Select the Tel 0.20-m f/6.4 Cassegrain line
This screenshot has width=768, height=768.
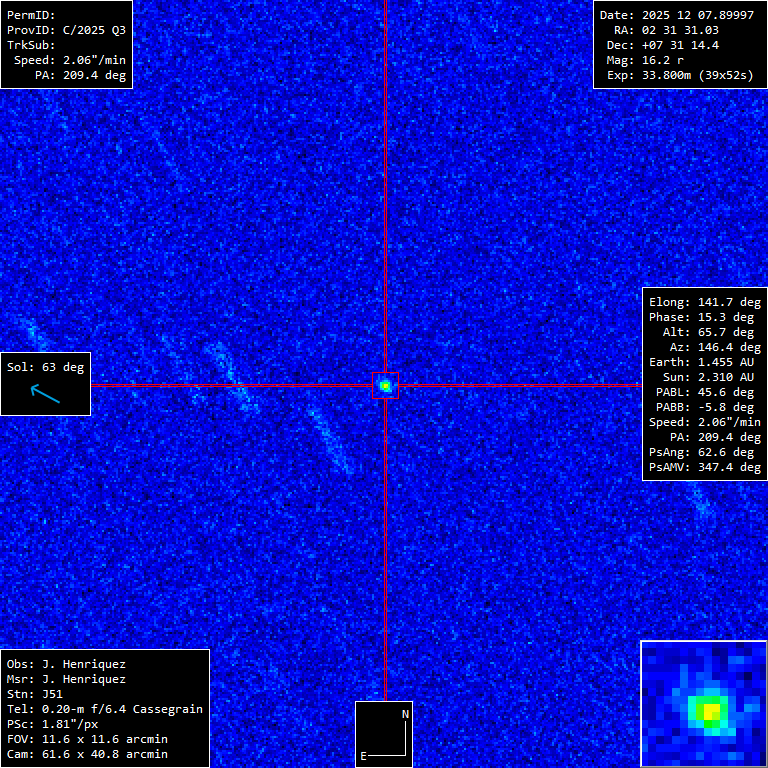[104, 709]
